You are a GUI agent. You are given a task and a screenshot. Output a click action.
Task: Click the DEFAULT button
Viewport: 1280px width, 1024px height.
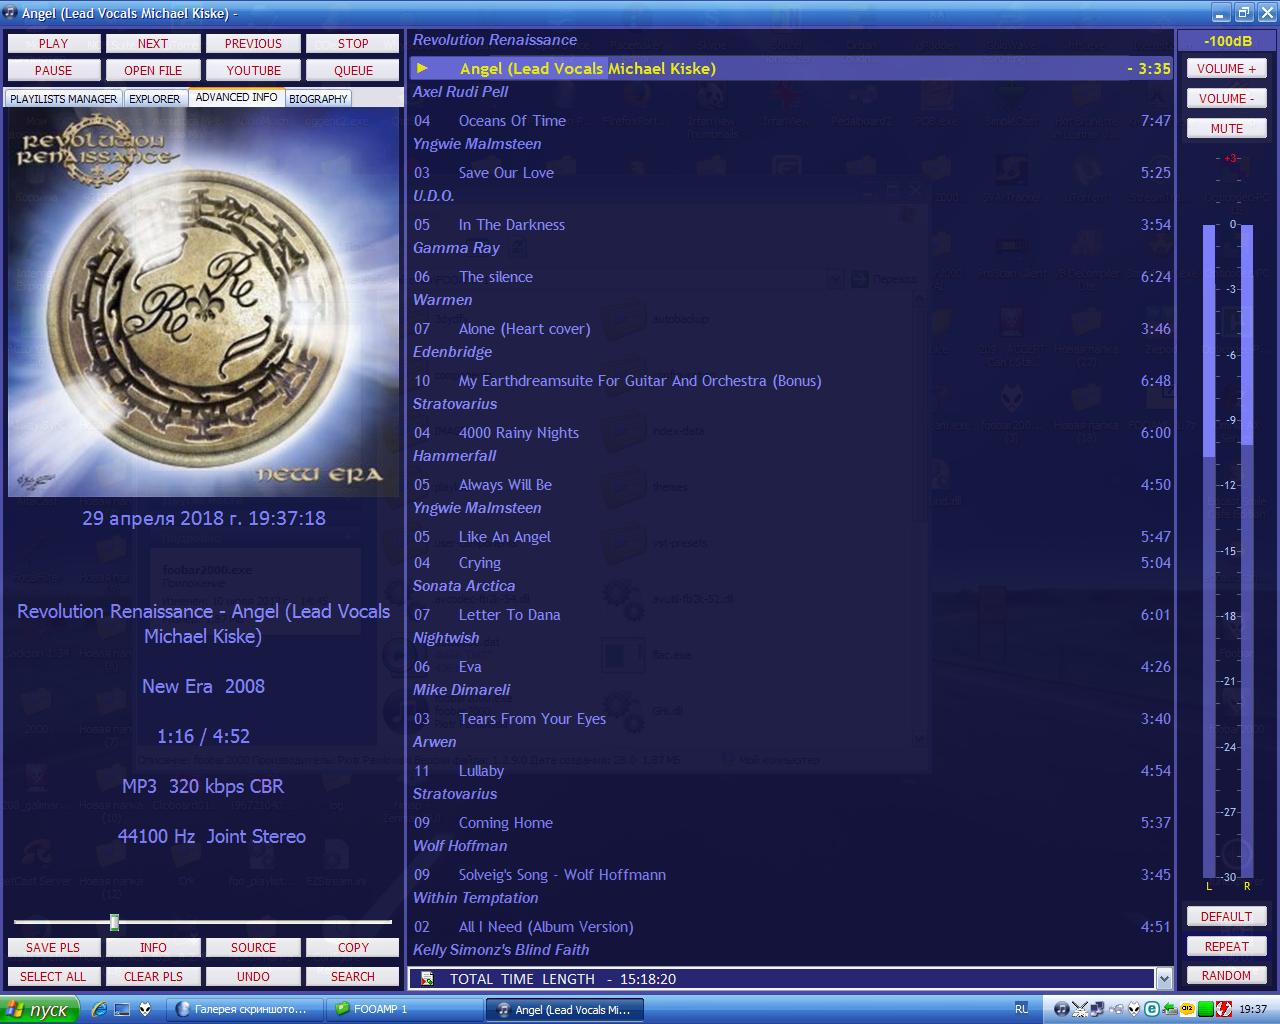(1227, 916)
